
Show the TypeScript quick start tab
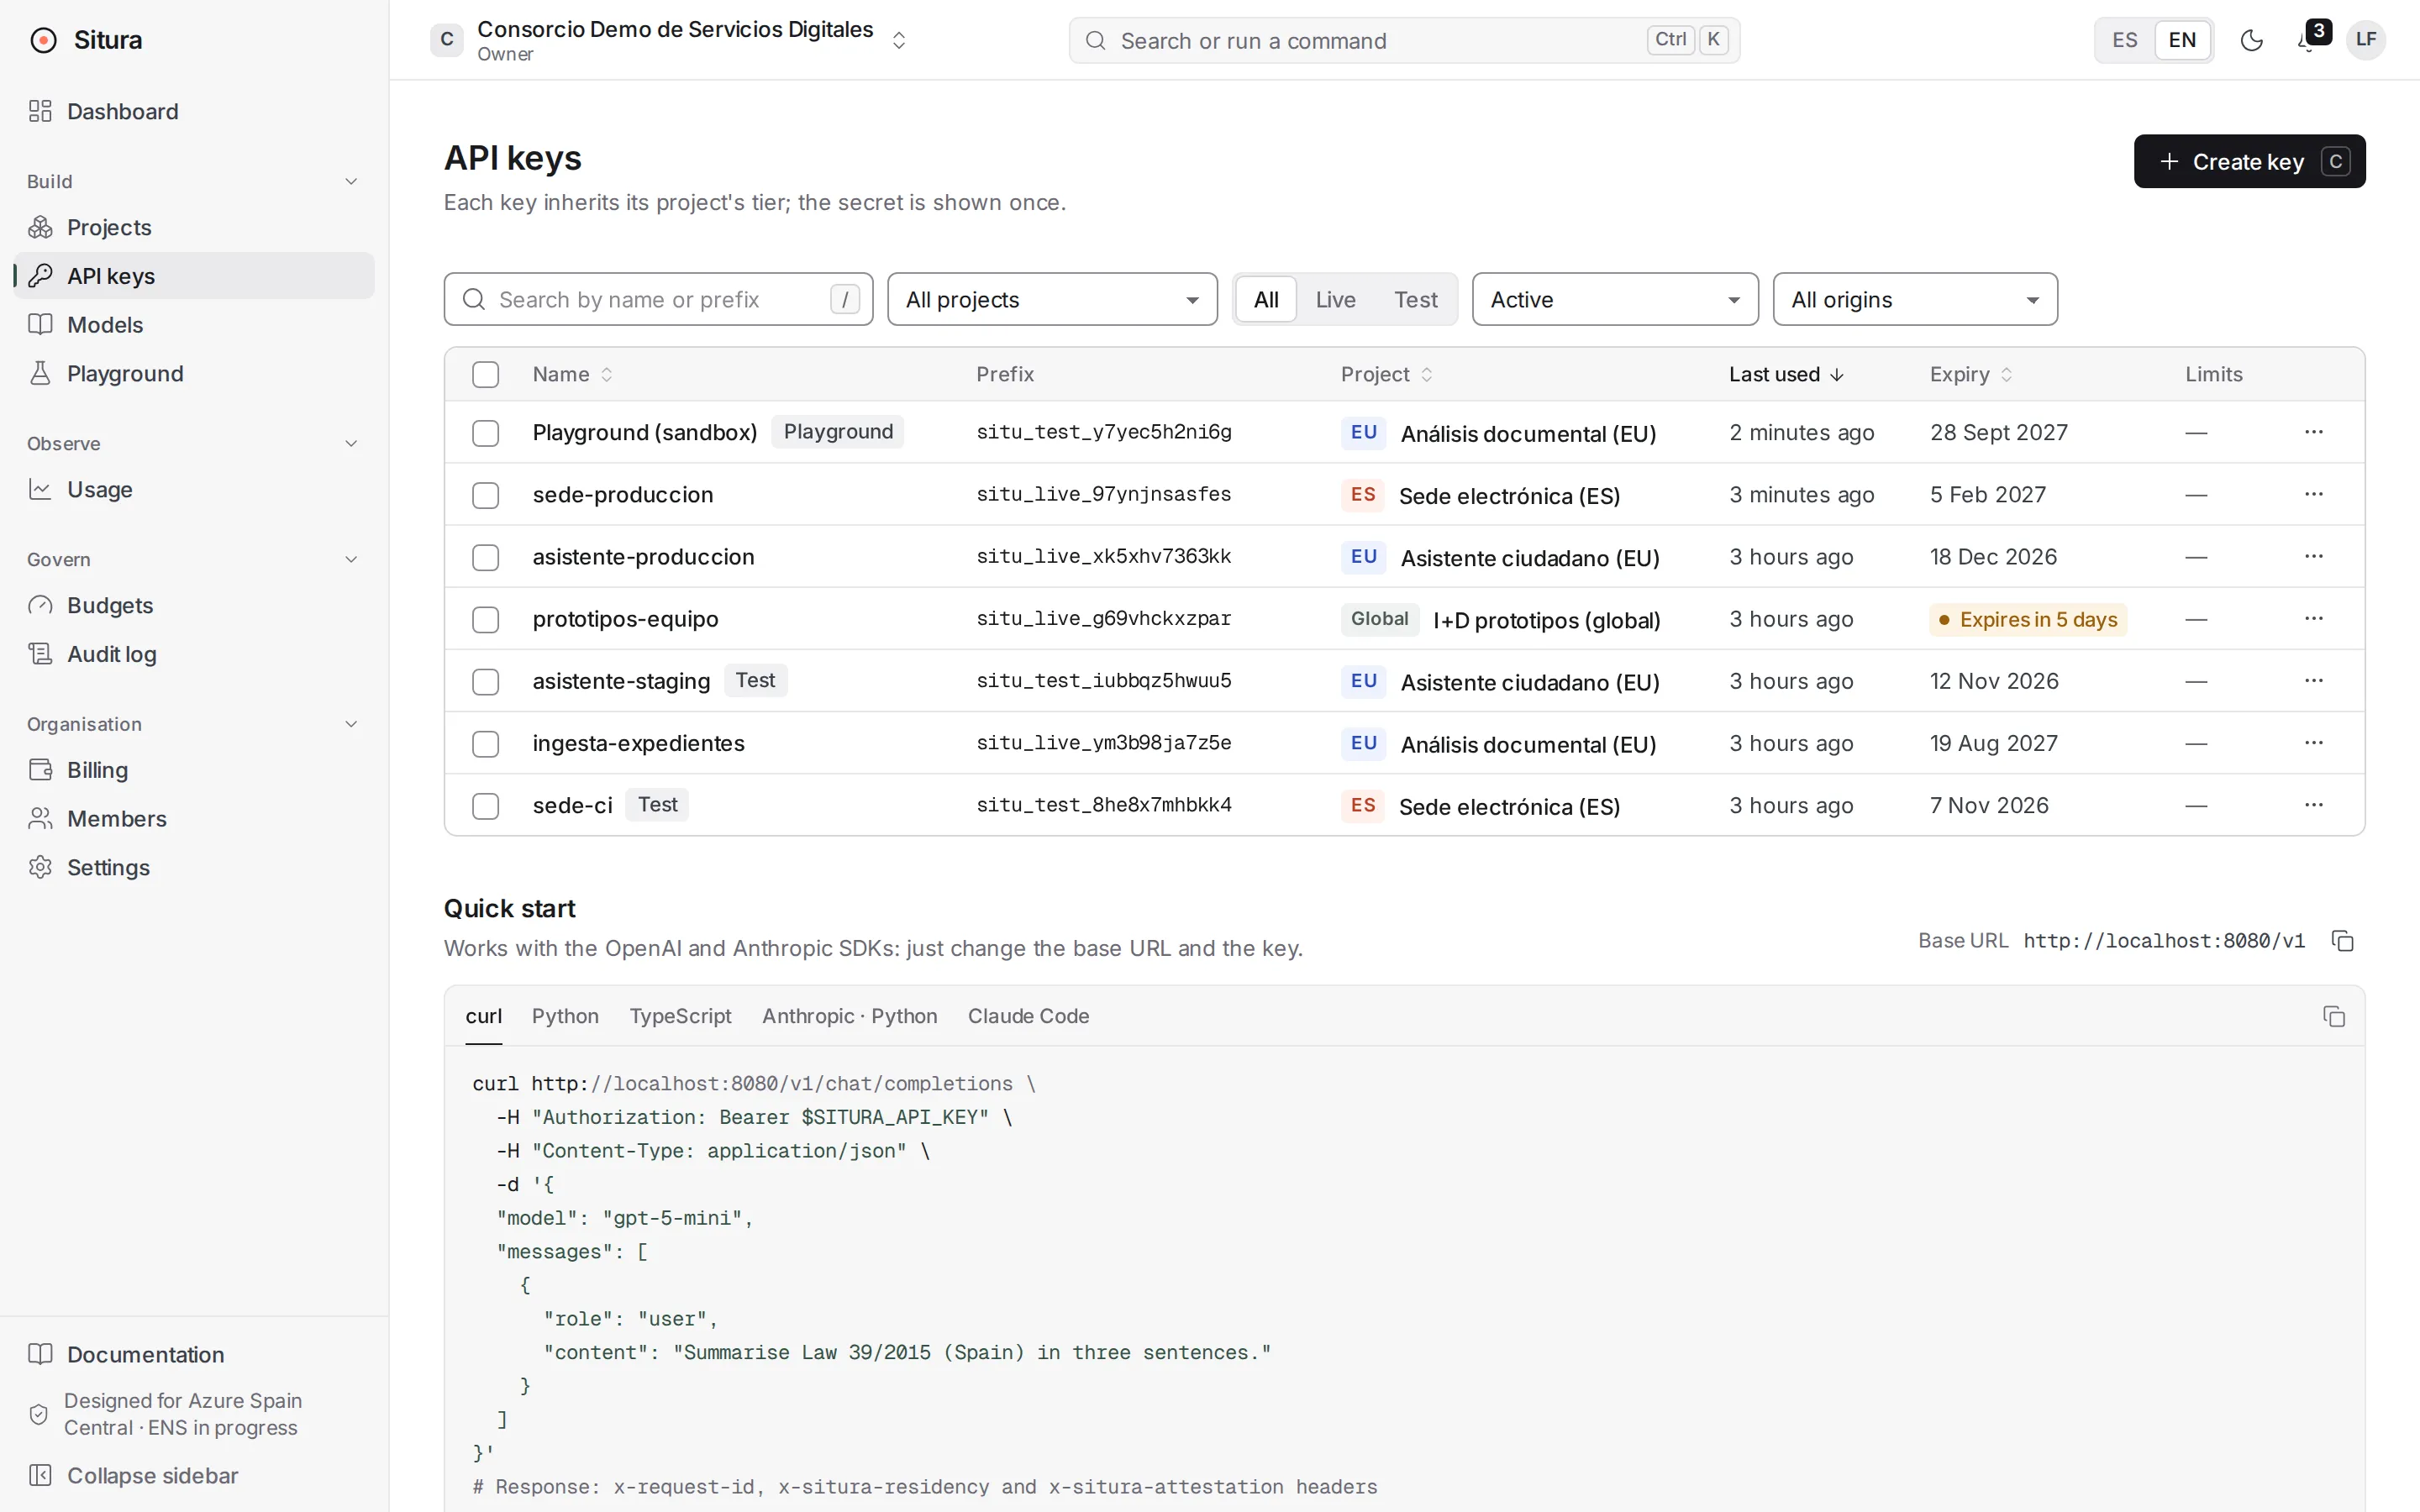[x=680, y=1016]
